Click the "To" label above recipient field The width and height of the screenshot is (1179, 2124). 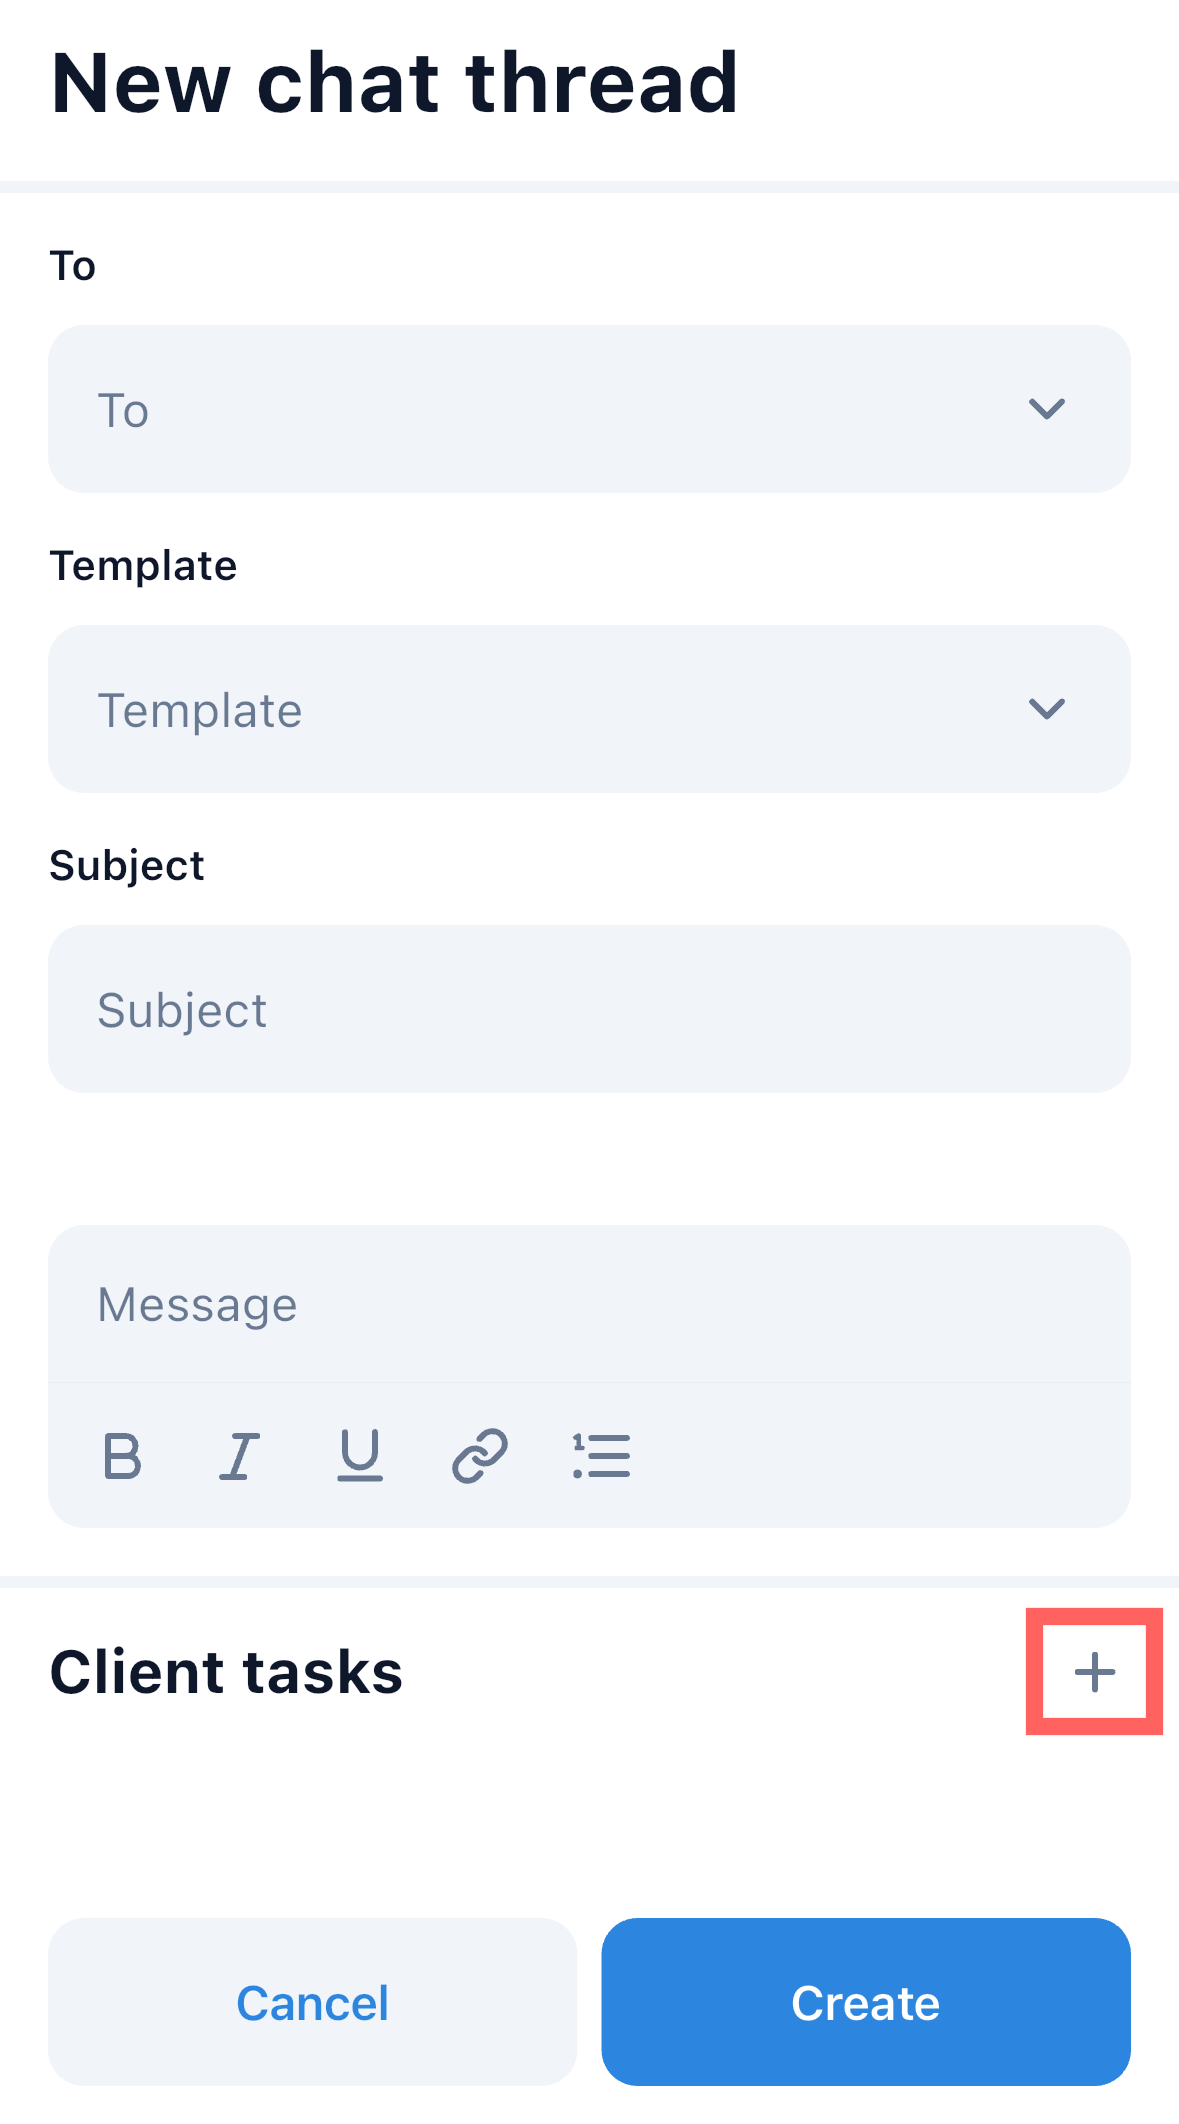(x=73, y=266)
